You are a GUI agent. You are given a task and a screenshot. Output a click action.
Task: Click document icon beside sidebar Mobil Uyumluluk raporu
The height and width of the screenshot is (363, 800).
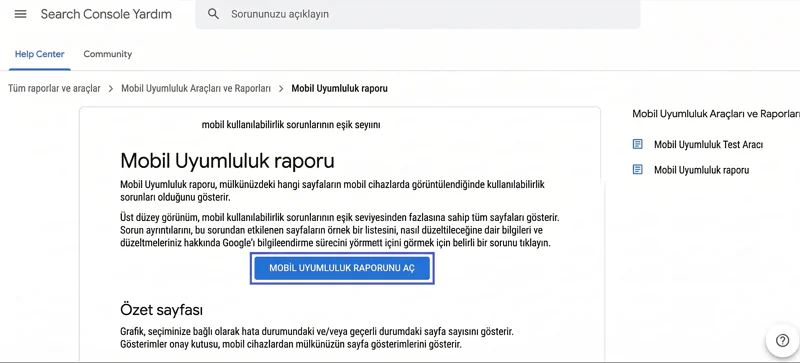pos(637,170)
